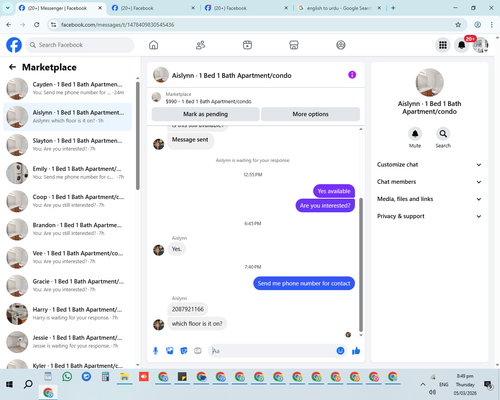The width and height of the screenshot is (500, 400).
Task: Open Slayton conversation
Action: (67, 145)
